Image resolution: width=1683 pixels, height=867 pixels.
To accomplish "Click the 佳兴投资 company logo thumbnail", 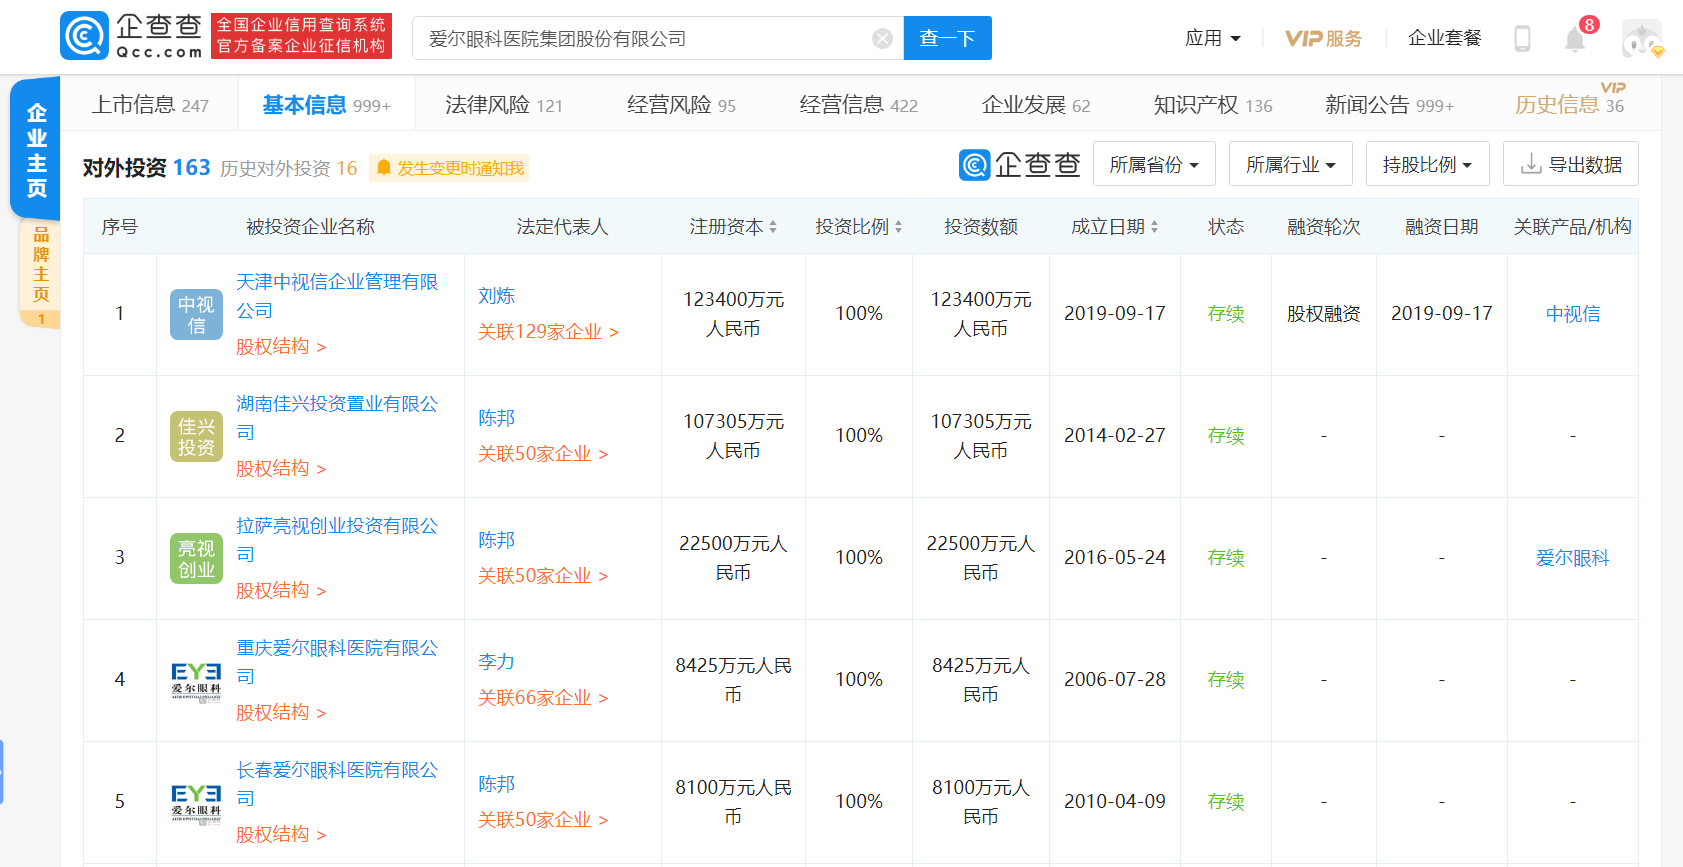I will coord(196,436).
